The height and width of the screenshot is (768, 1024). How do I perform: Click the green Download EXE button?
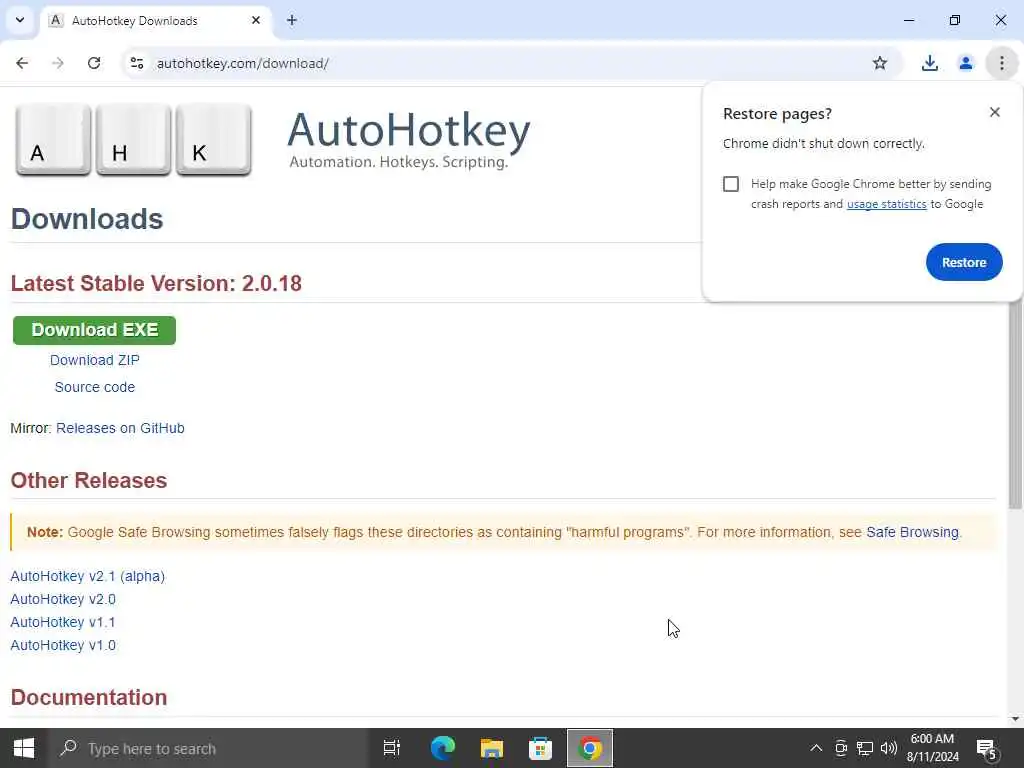coord(95,330)
